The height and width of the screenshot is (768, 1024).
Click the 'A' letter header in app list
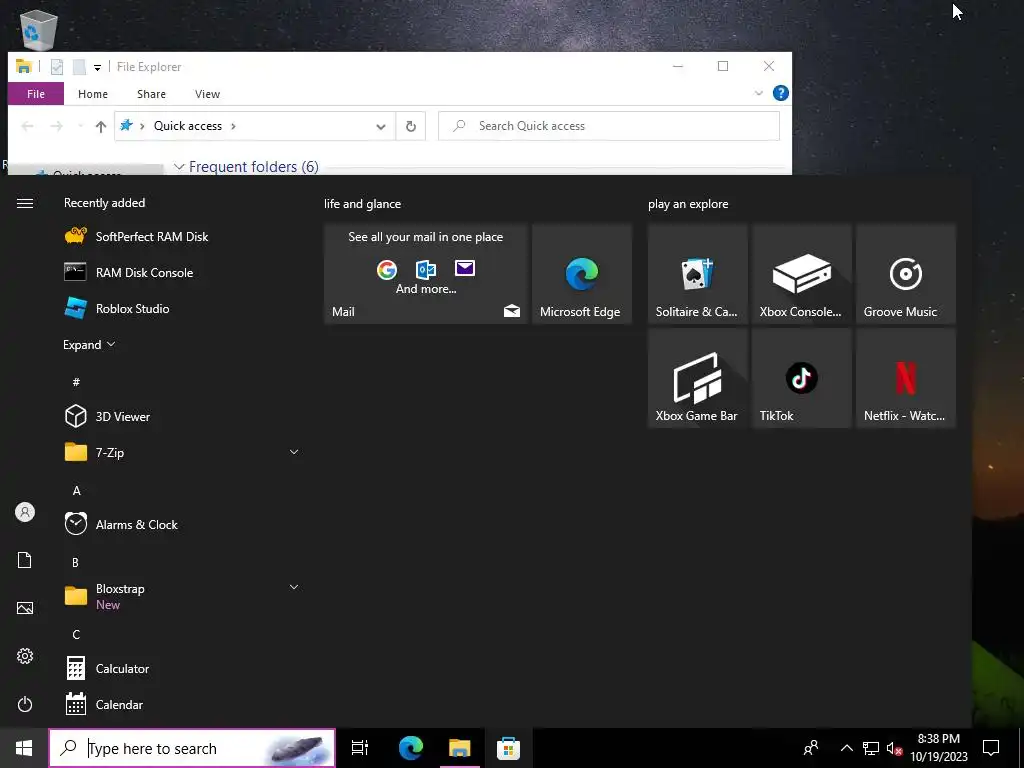pyautogui.click(x=76, y=490)
